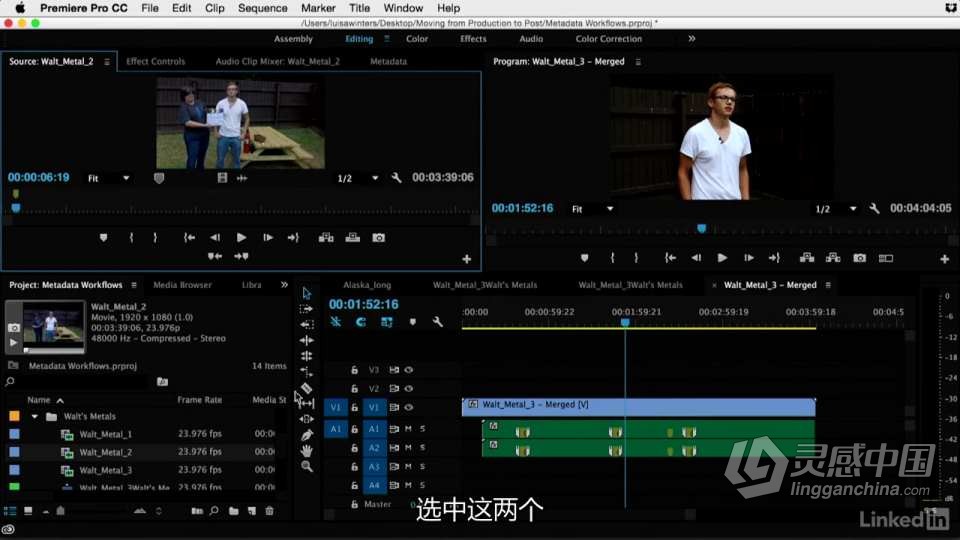Add marker in Source monitor
This screenshot has height=540, width=960.
(103, 238)
